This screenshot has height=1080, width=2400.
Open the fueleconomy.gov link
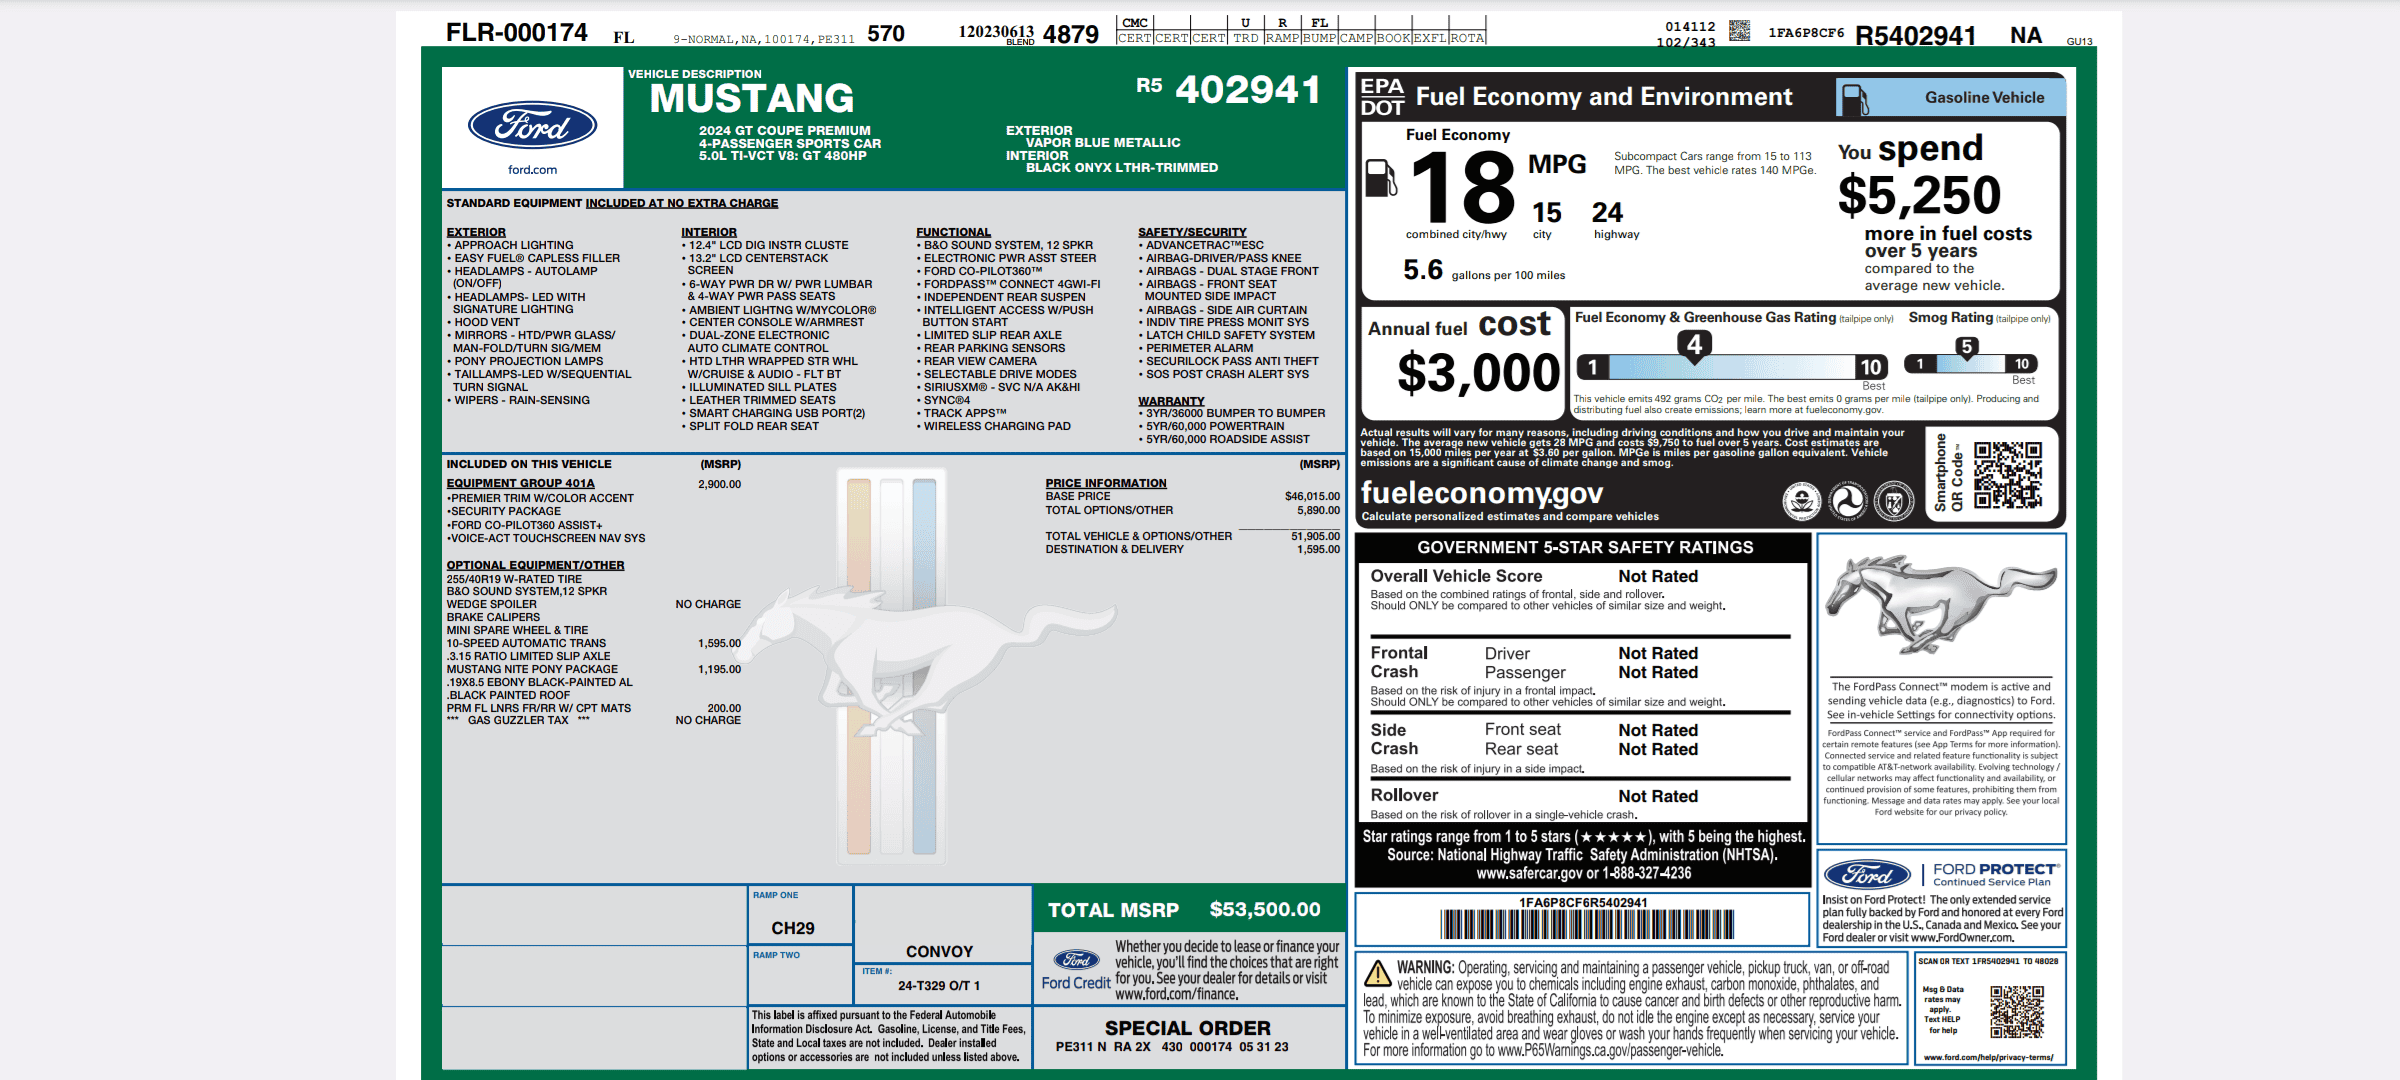coord(1481,493)
